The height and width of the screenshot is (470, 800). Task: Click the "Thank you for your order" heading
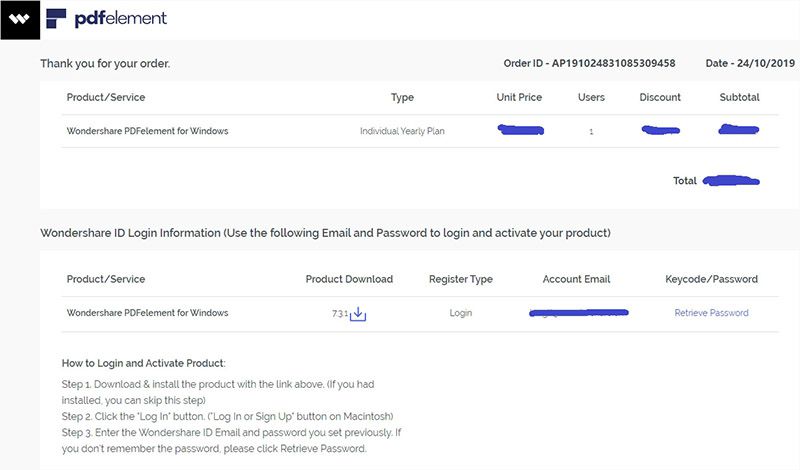[x=105, y=64]
